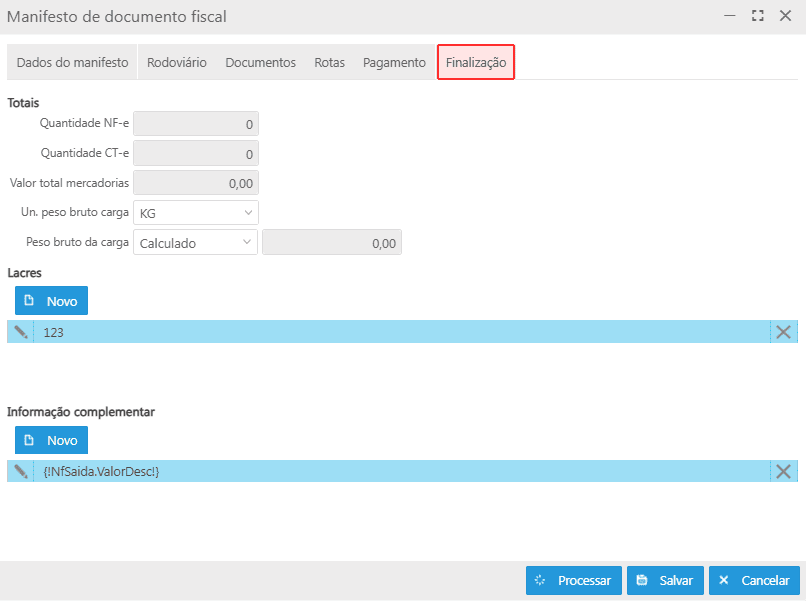Screen dimensions: 806x601
Task: Add a new lacre with Novo button
Action: pyautogui.click(x=51, y=301)
